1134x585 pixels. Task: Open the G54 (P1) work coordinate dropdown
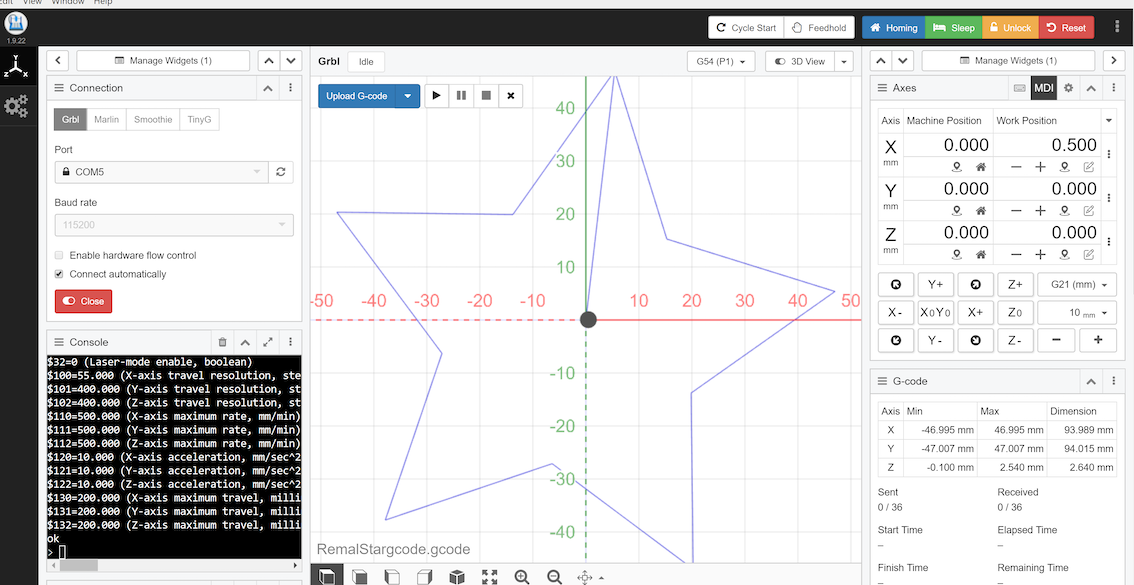click(x=721, y=61)
